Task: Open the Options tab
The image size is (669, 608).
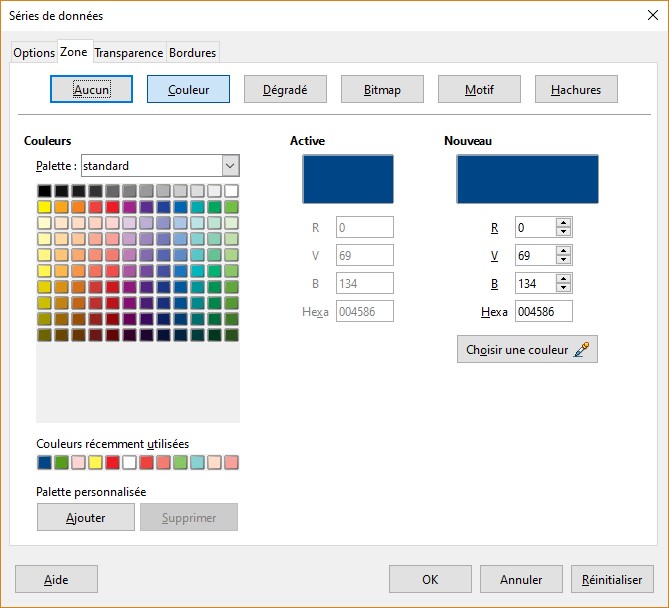Action: click(x=34, y=53)
